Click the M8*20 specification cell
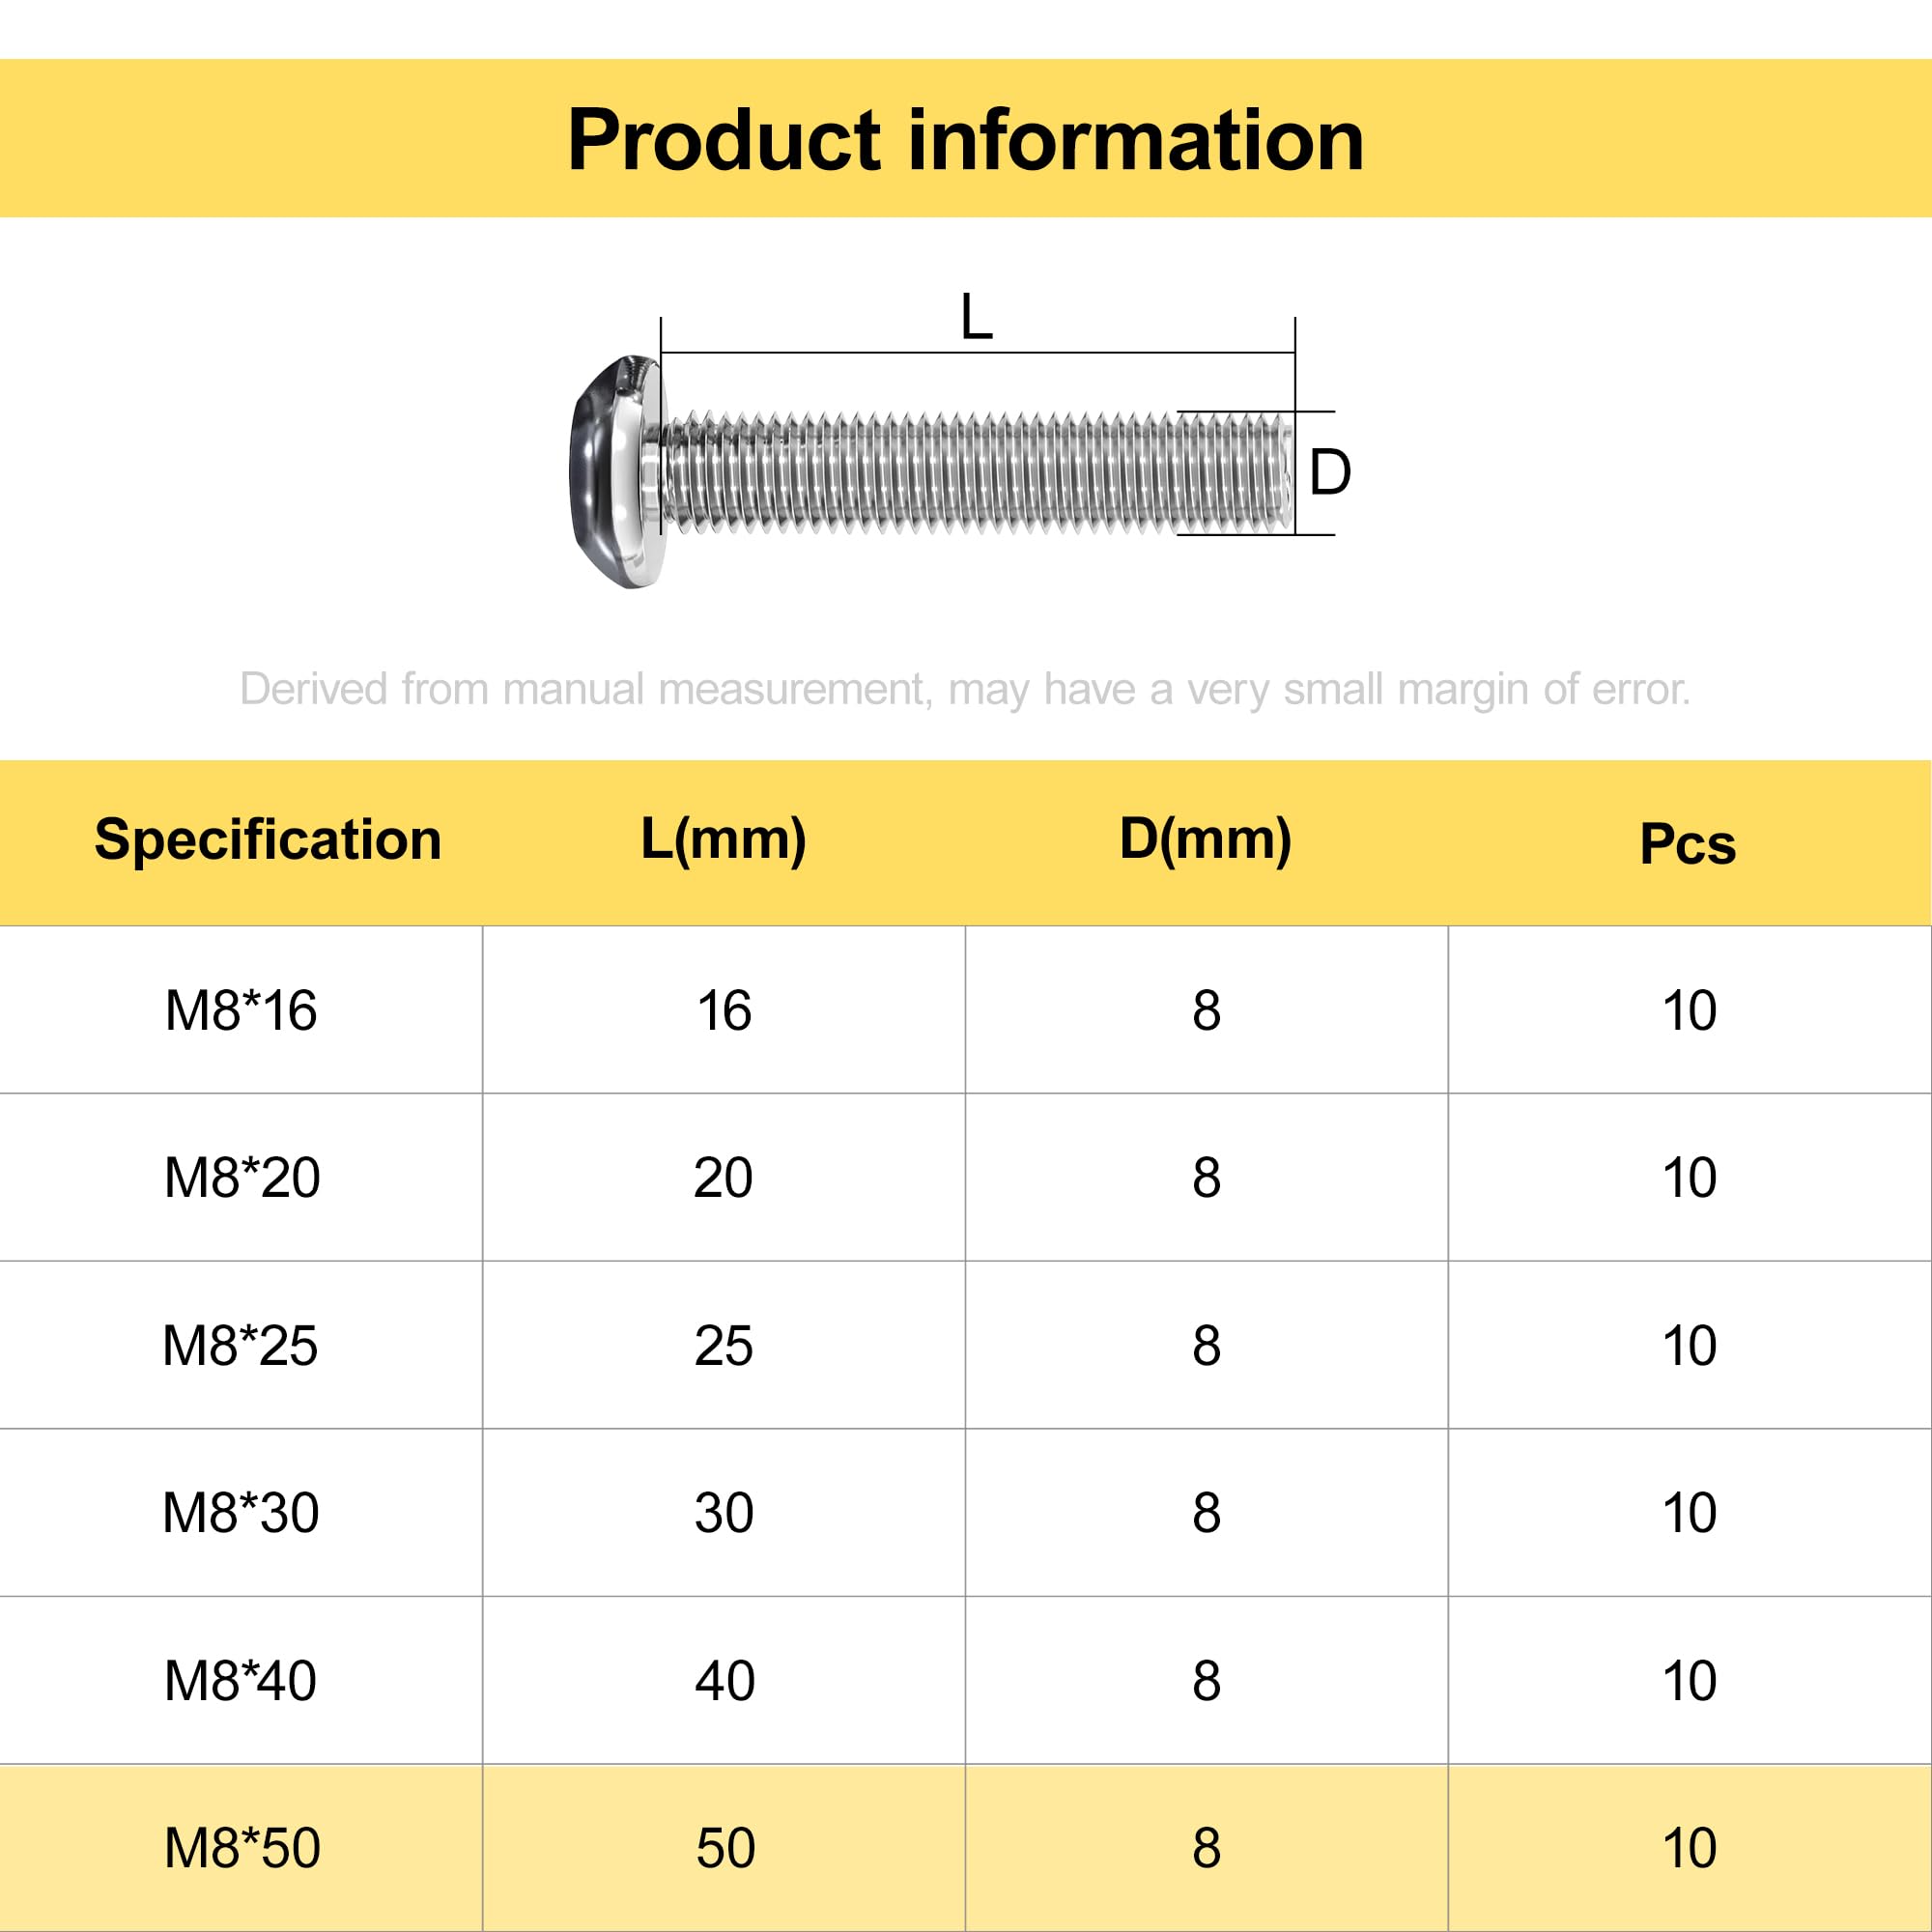The height and width of the screenshot is (1932, 1932). pyautogui.click(x=241, y=1177)
